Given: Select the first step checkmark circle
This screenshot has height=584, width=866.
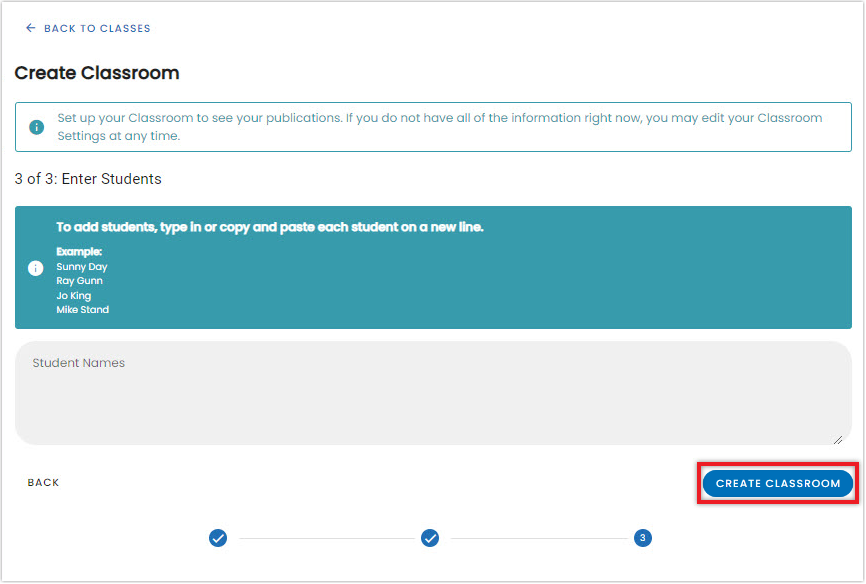Looking at the screenshot, I should click(218, 538).
